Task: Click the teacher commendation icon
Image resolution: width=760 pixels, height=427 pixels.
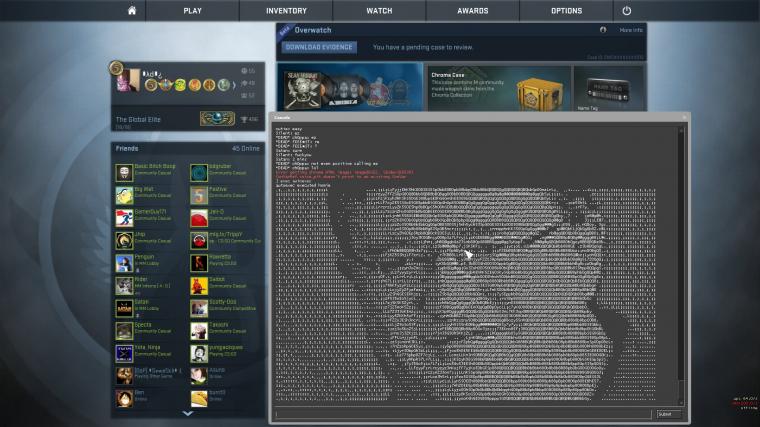Action: click(x=244, y=83)
